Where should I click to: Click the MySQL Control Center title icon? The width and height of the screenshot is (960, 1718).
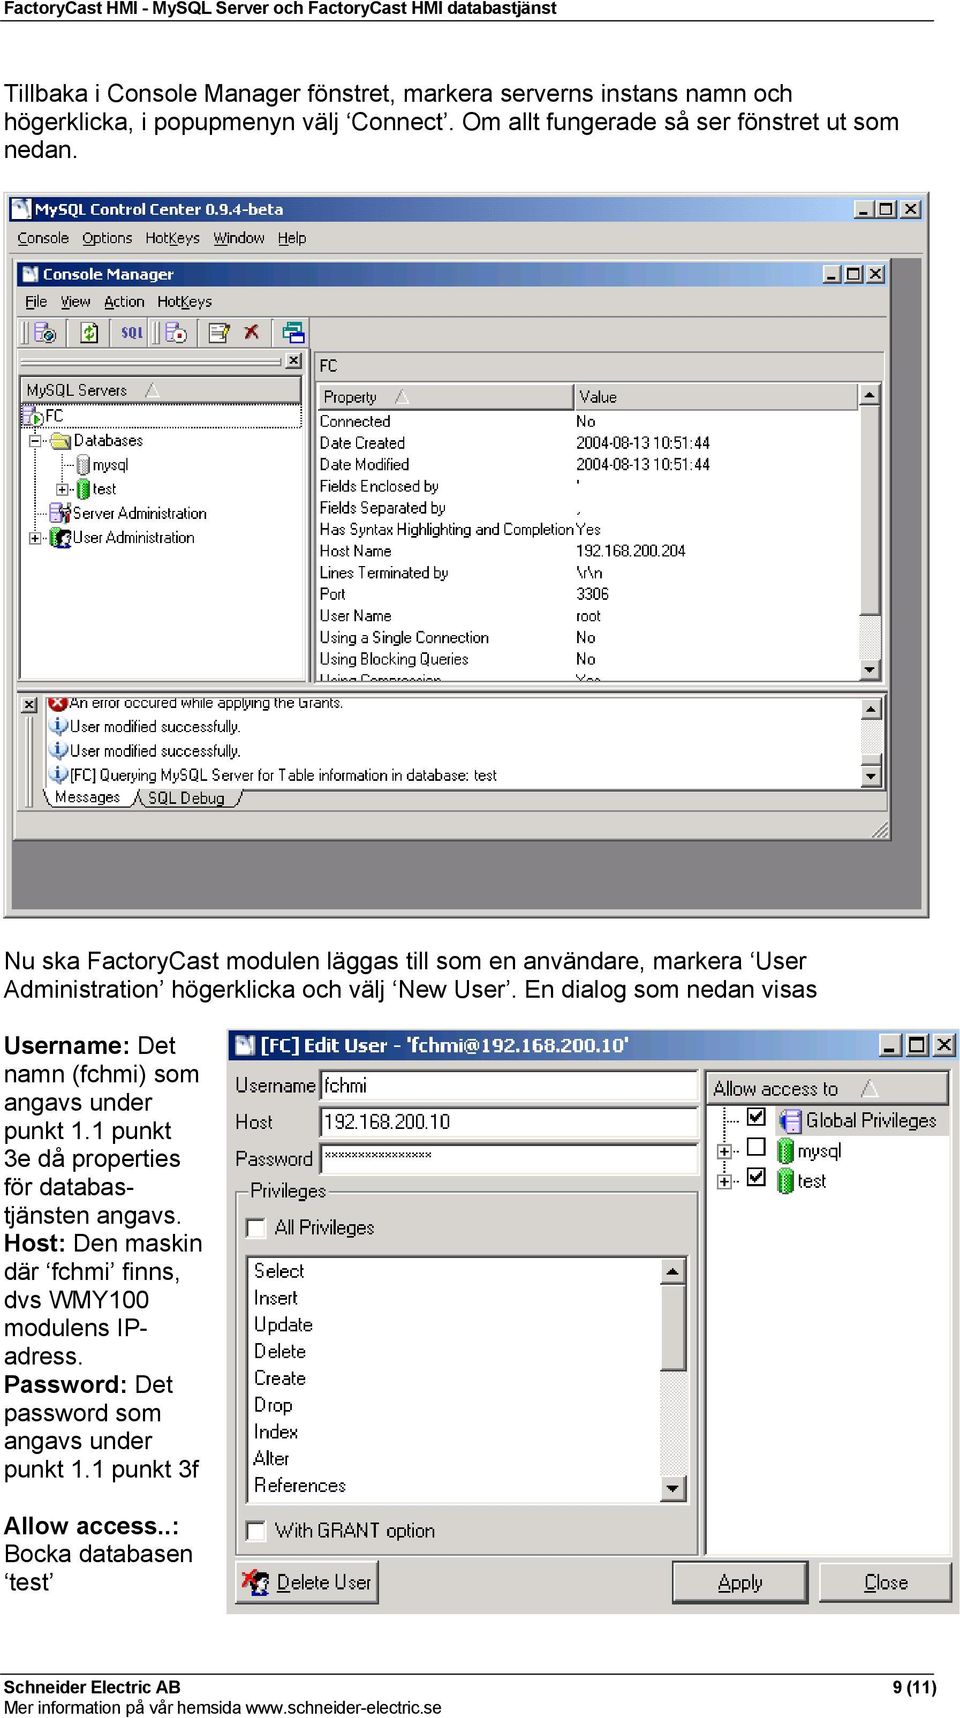[x=21, y=209]
